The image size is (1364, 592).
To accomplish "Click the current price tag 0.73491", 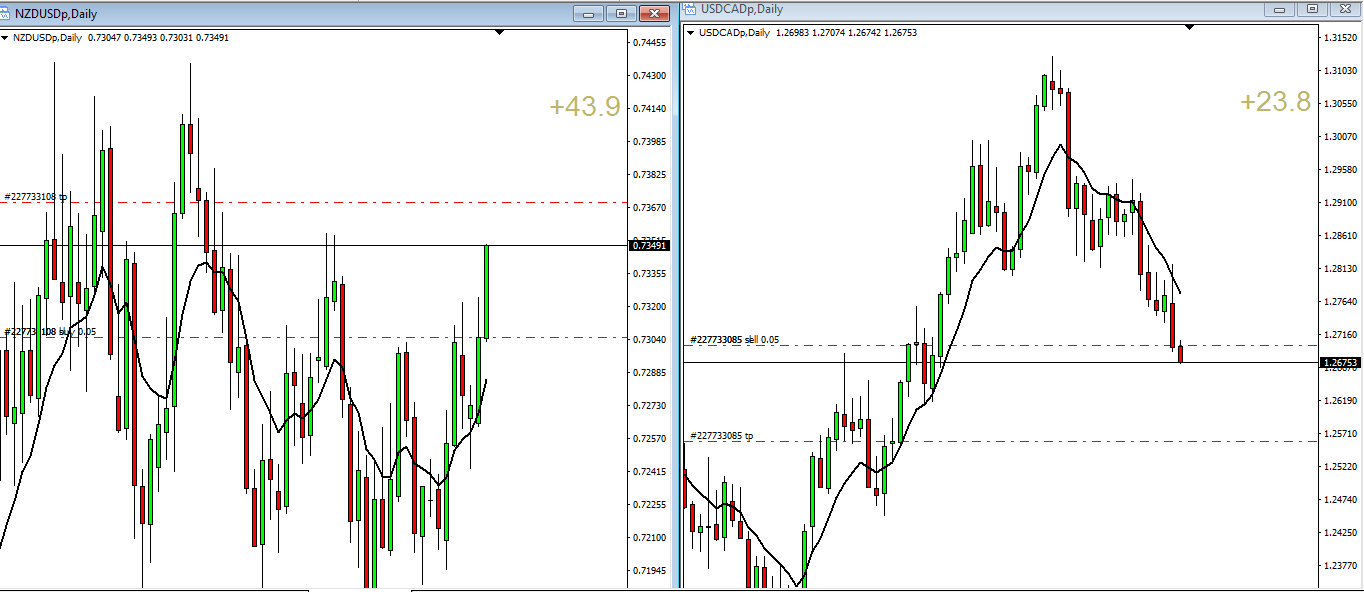I will (649, 245).
